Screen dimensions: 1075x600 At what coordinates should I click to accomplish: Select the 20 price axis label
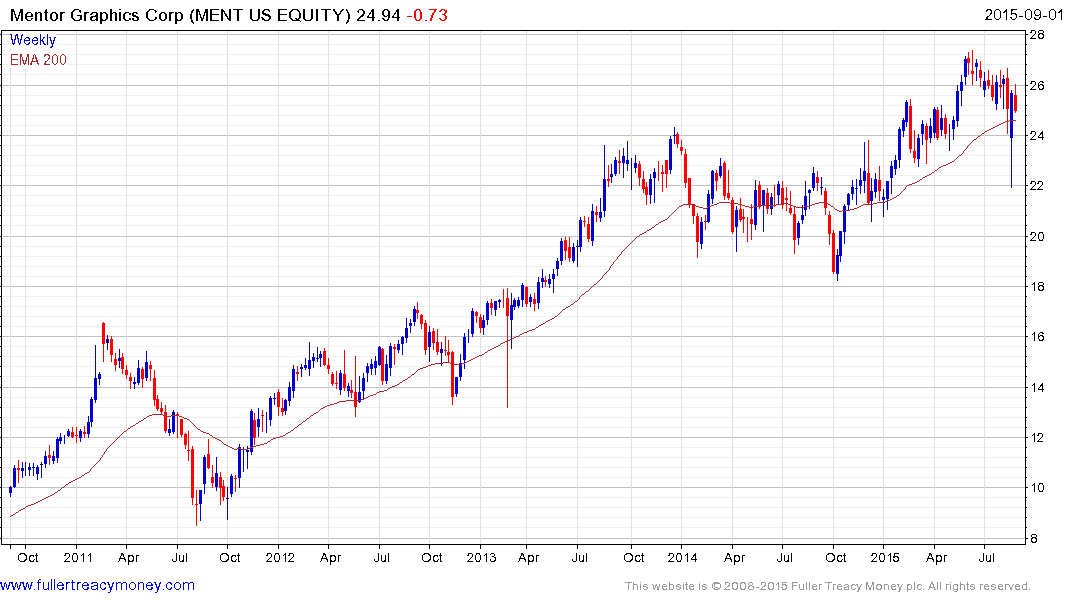pos(1037,237)
